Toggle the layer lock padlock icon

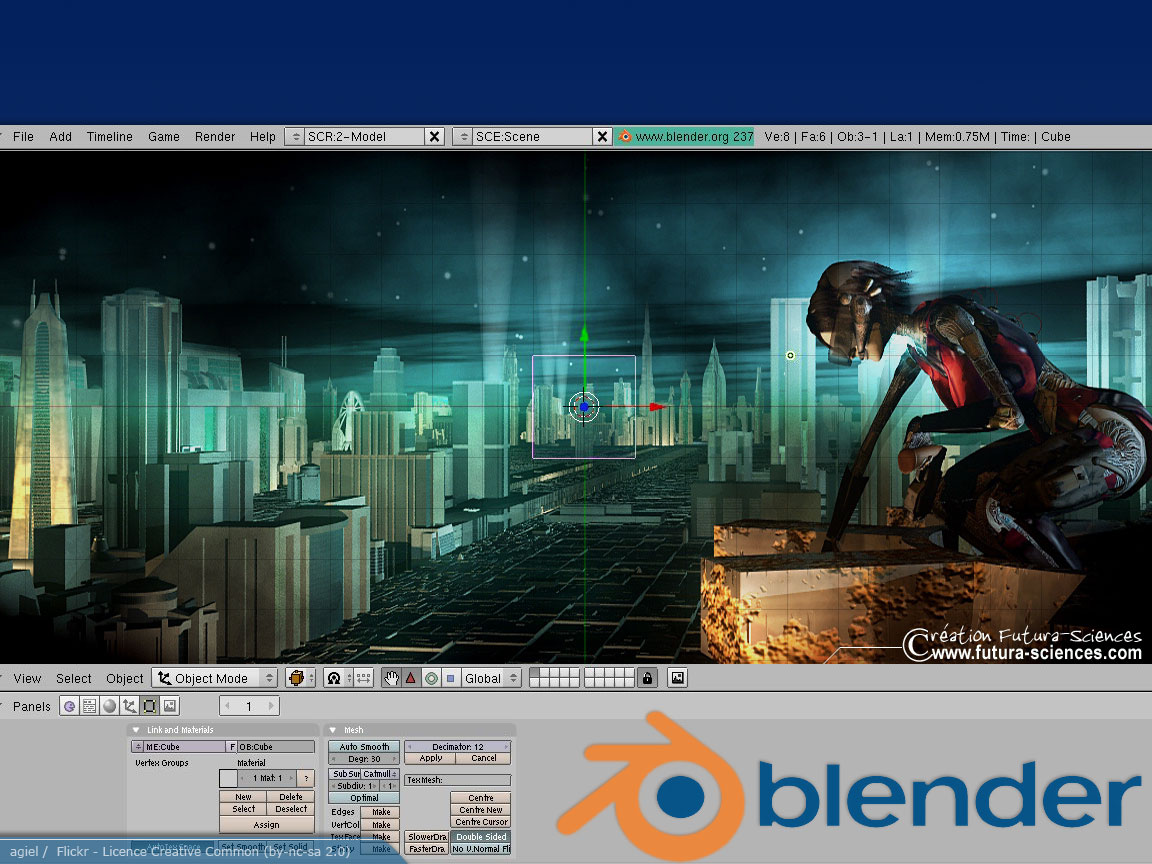(x=647, y=678)
